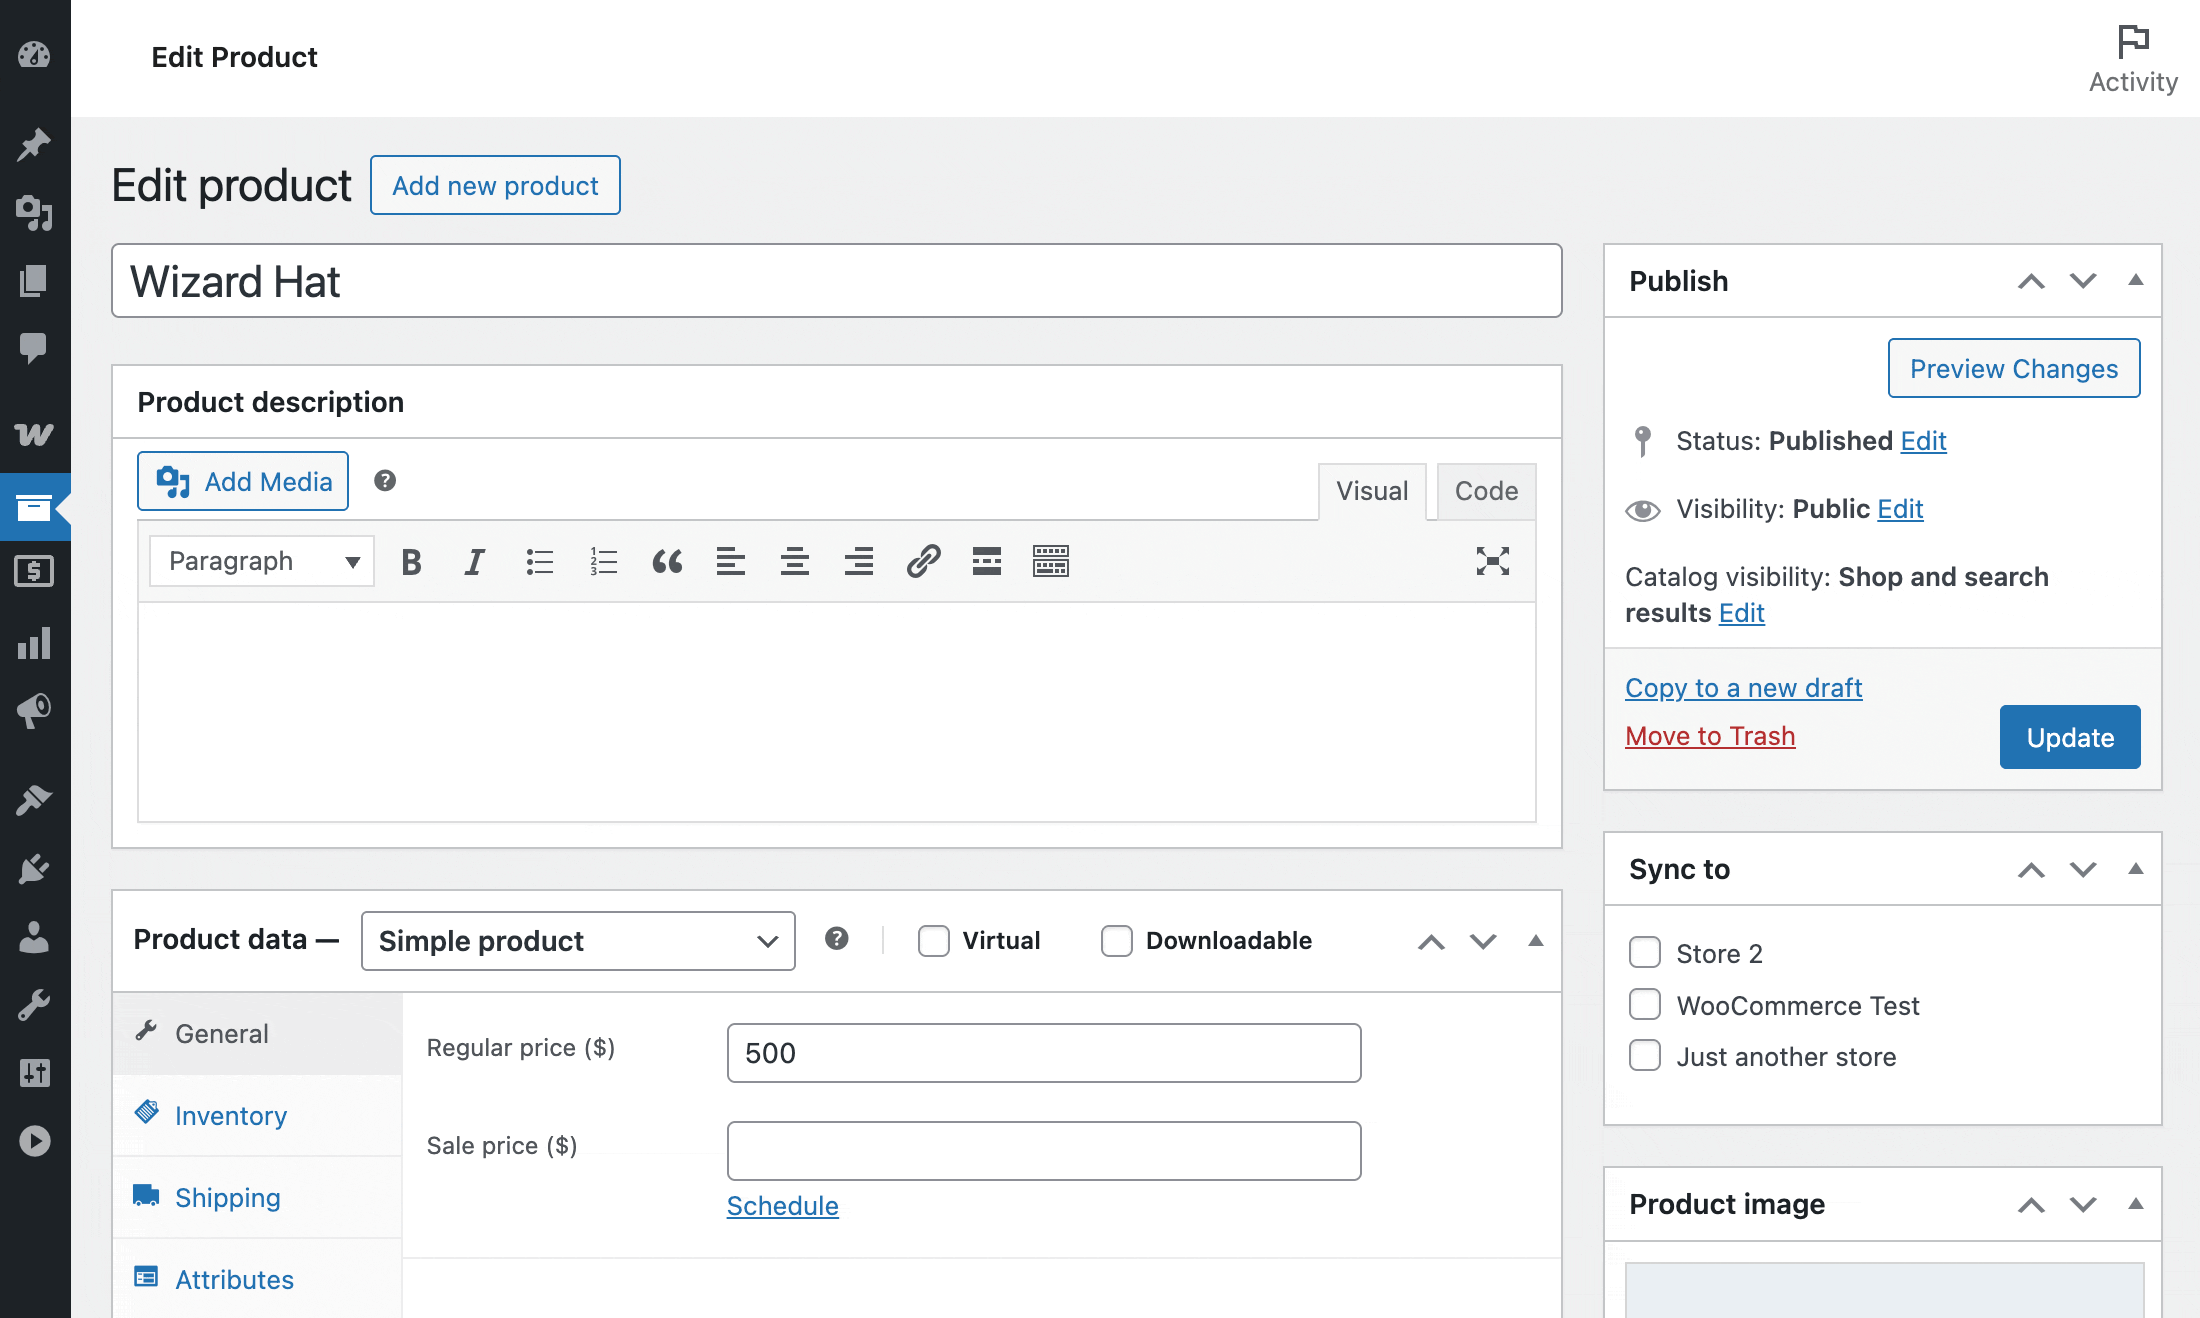The height and width of the screenshot is (1318, 2200).
Task: Click the Insert link icon
Action: point(923,562)
